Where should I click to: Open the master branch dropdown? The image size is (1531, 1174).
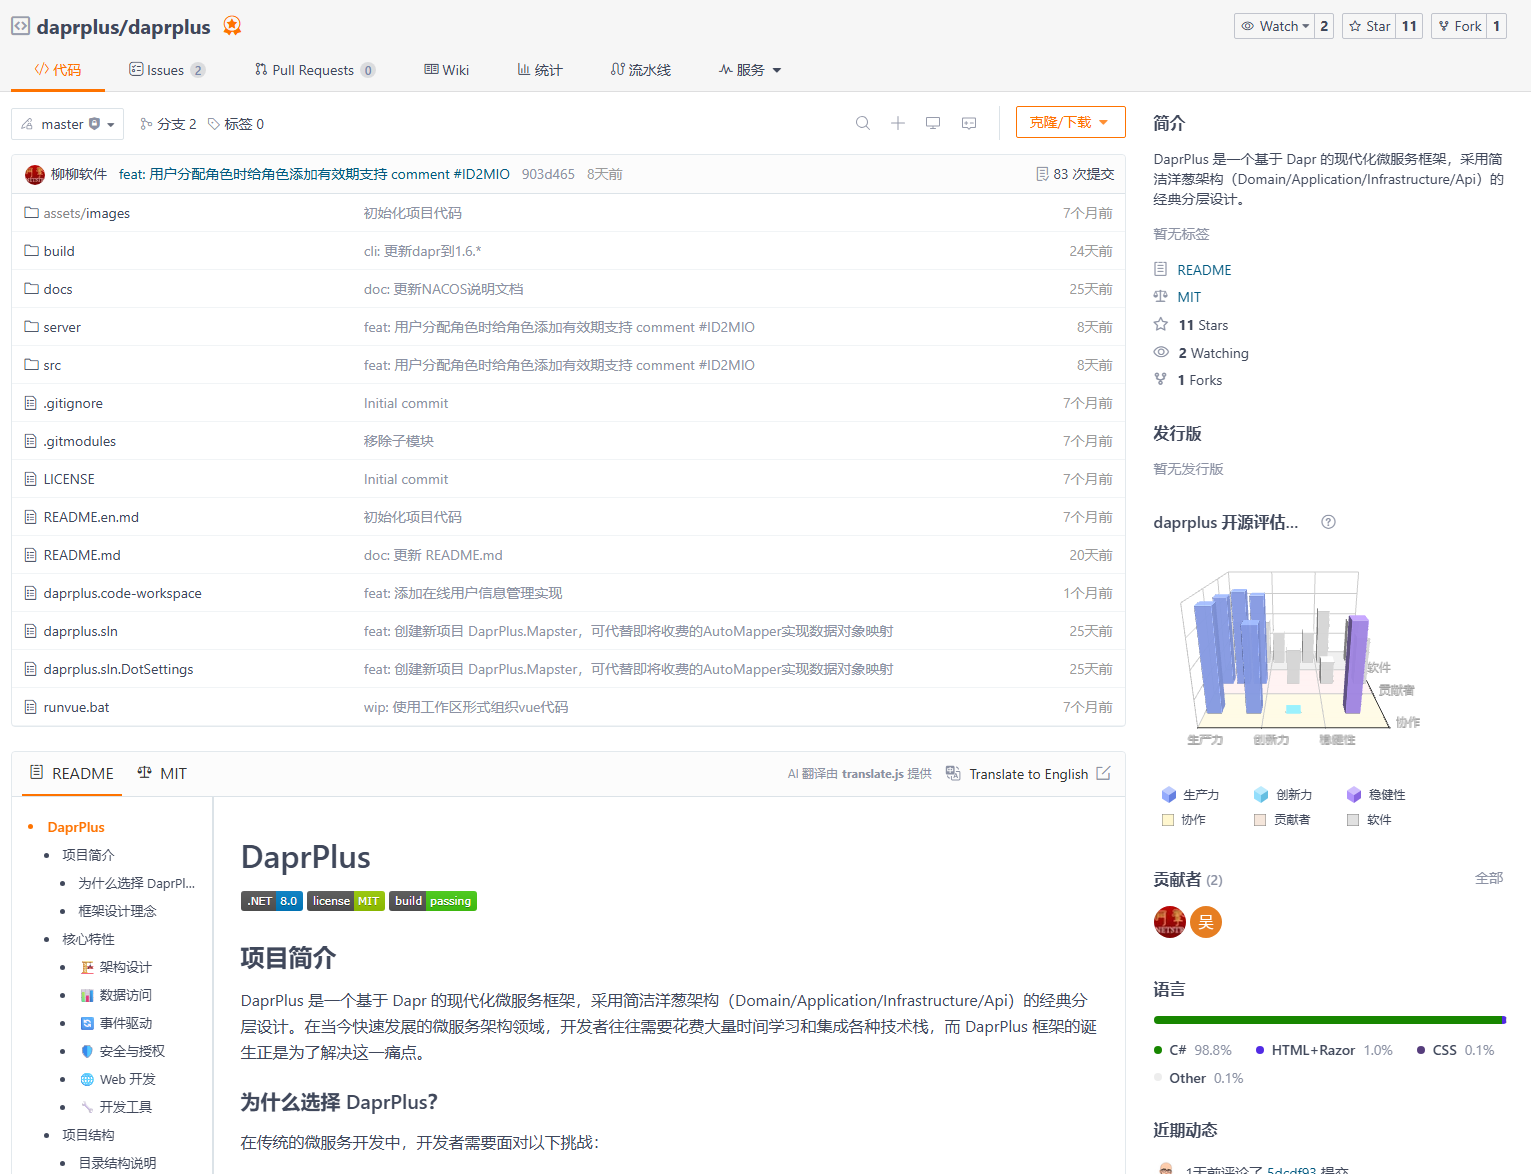[67, 124]
